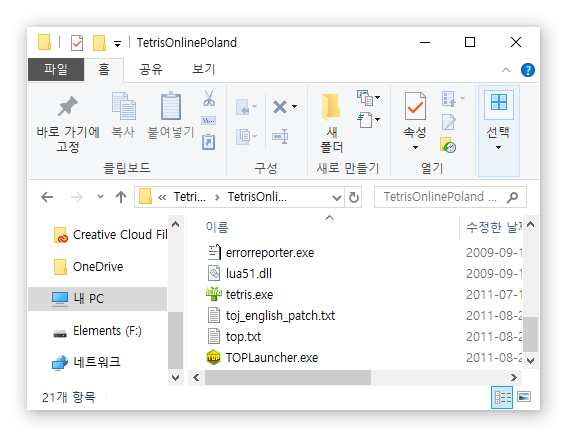Click the quick access new folder icon
The image size is (567, 437).
click(x=99, y=43)
